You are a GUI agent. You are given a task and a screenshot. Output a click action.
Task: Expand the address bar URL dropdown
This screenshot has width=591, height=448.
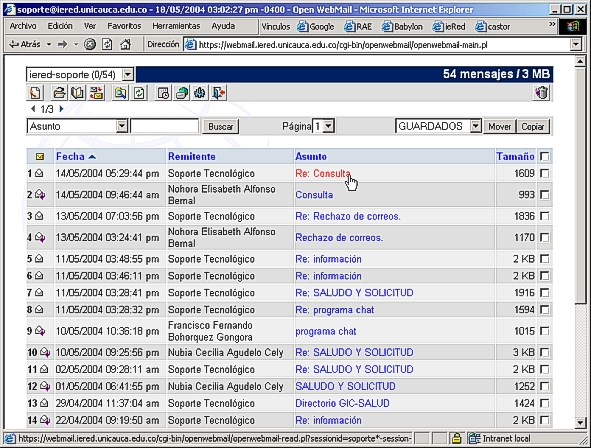pos(576,44)
